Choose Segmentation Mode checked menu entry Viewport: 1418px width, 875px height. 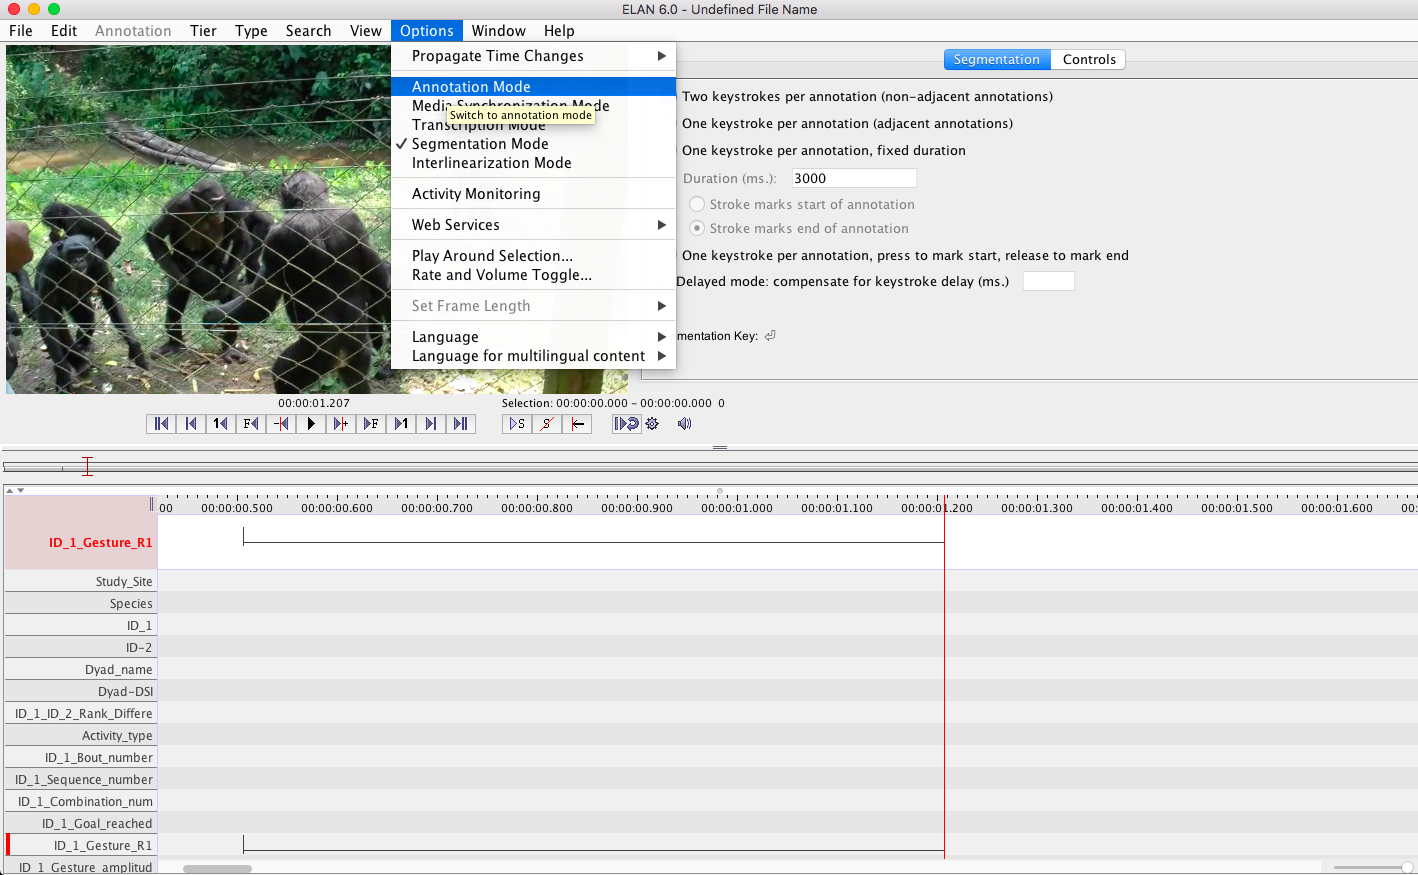pyautogui.click(x=534, y=144)
